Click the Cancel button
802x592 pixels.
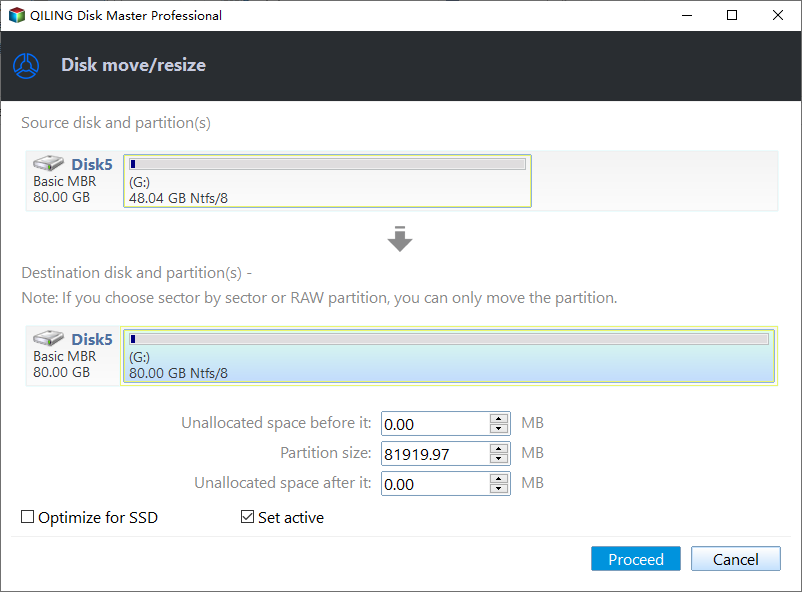click(736, 559)
